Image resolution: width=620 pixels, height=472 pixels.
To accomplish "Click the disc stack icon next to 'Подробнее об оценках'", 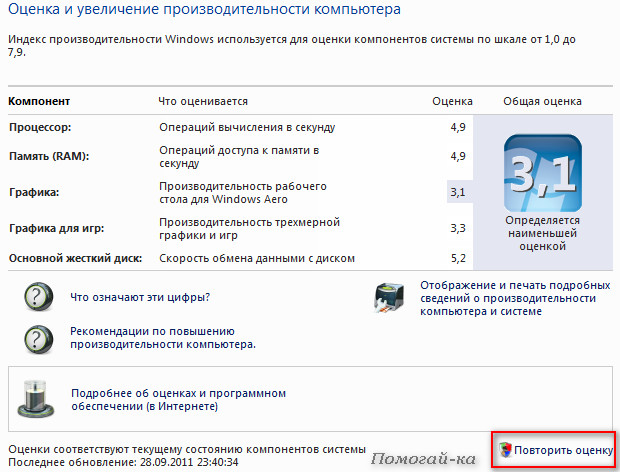I will click(x=36, y=398).
